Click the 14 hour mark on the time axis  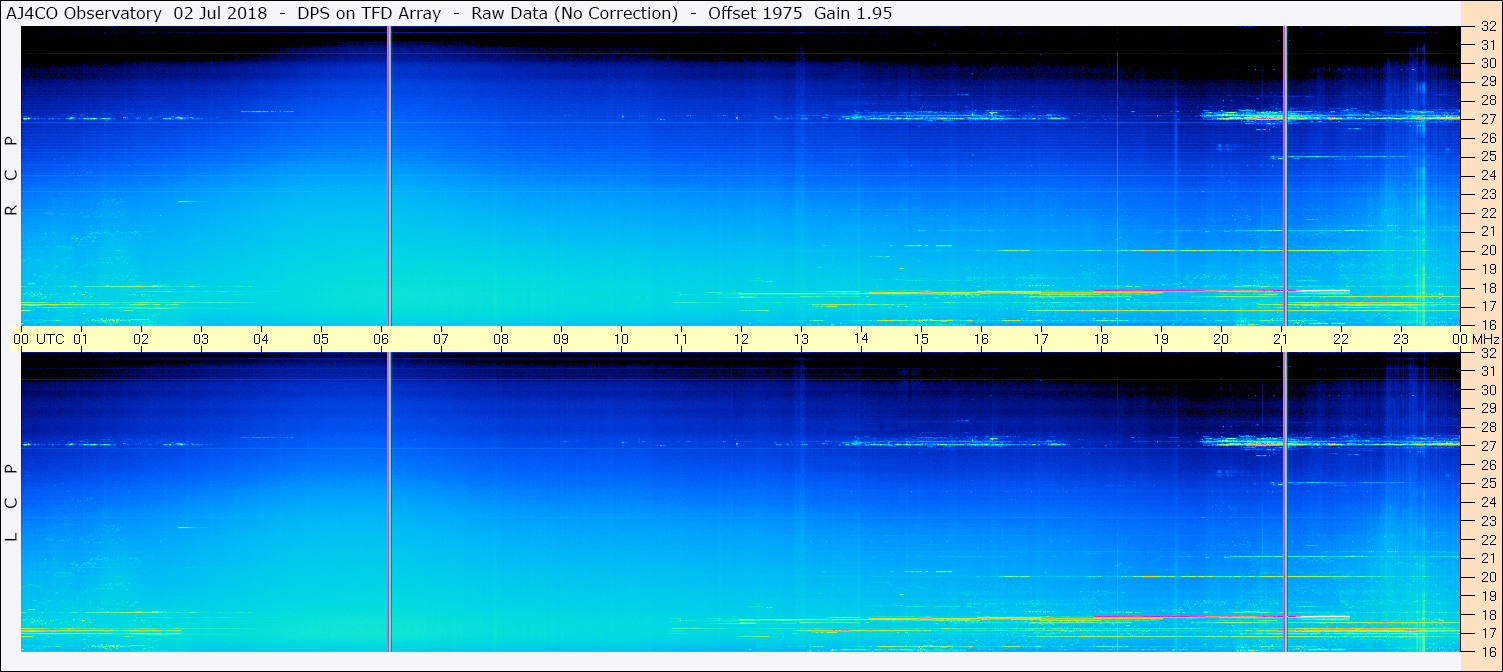(861, 339)
